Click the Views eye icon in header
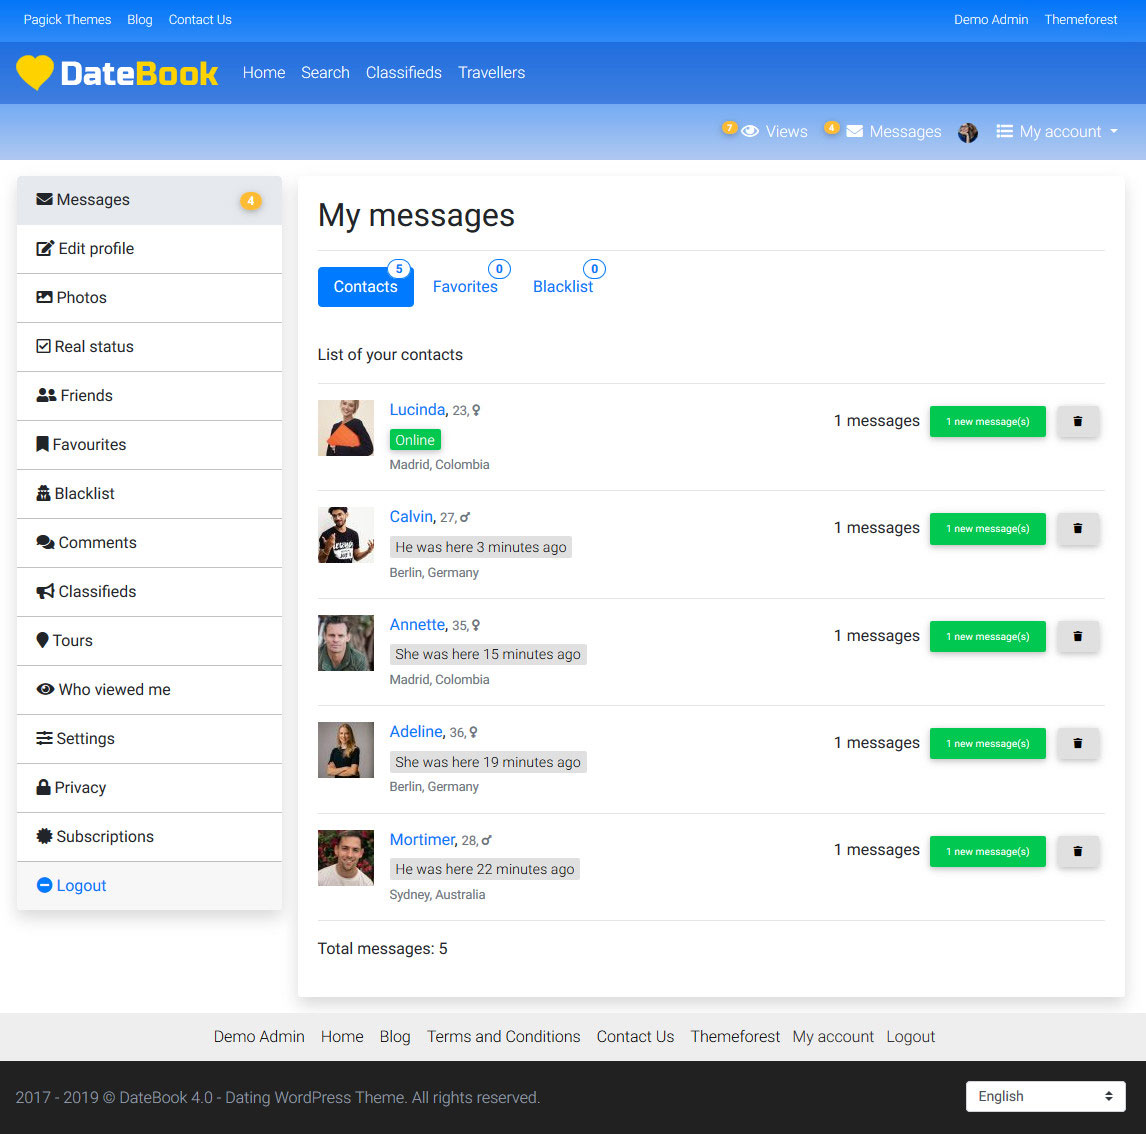This screenshot has height=1134, width=1146. (x=752, y=131)
